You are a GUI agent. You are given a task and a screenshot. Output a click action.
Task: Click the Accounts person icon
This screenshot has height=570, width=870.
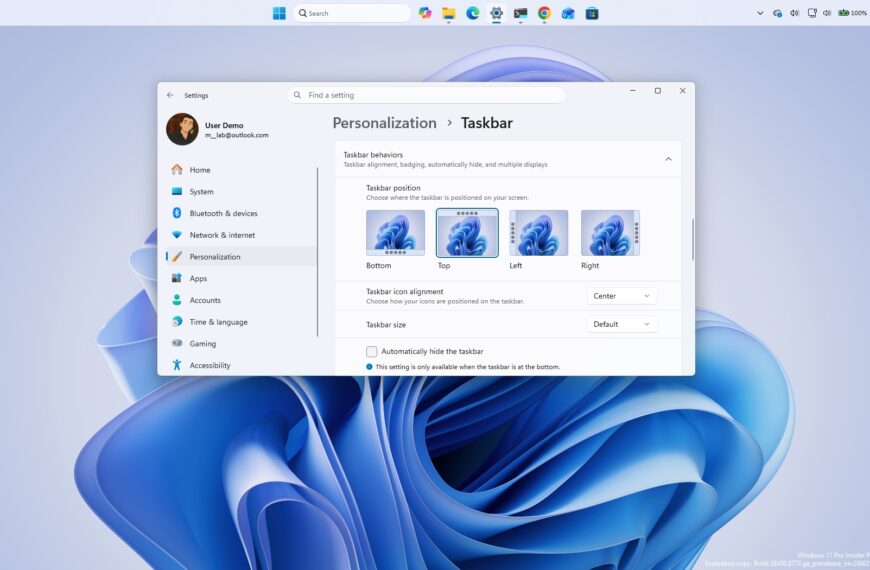click(177, 300)
